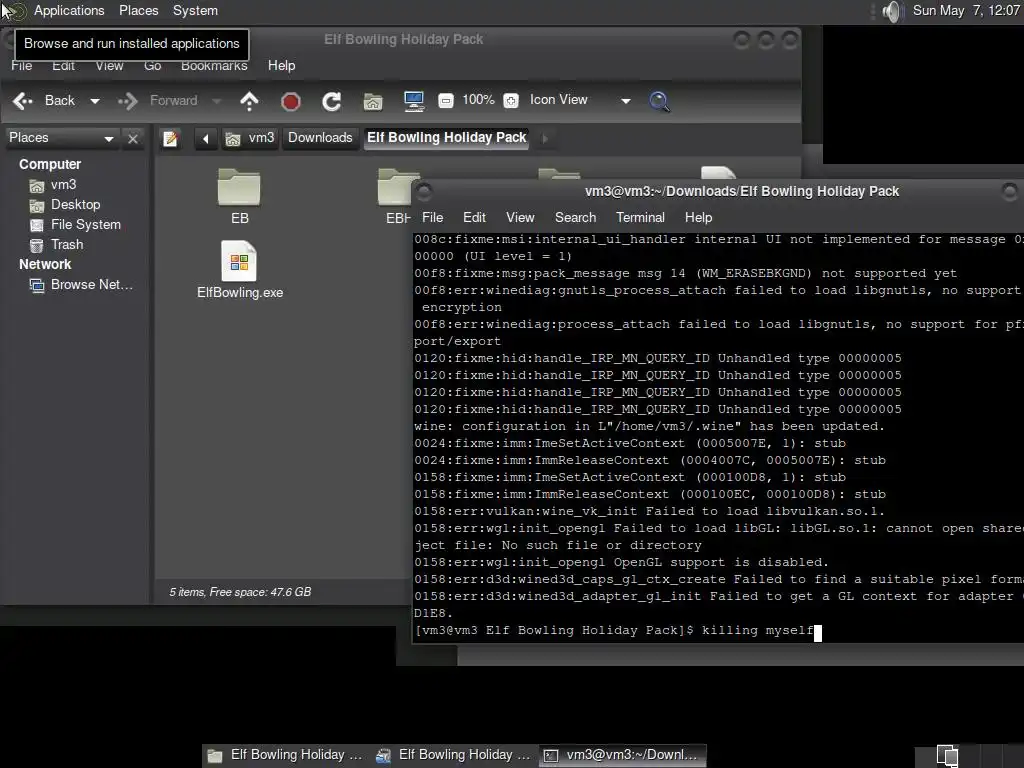Go up to the parent folder
Screen dimensions: 1024x768
pyautogui.click(x=249, y=101)
